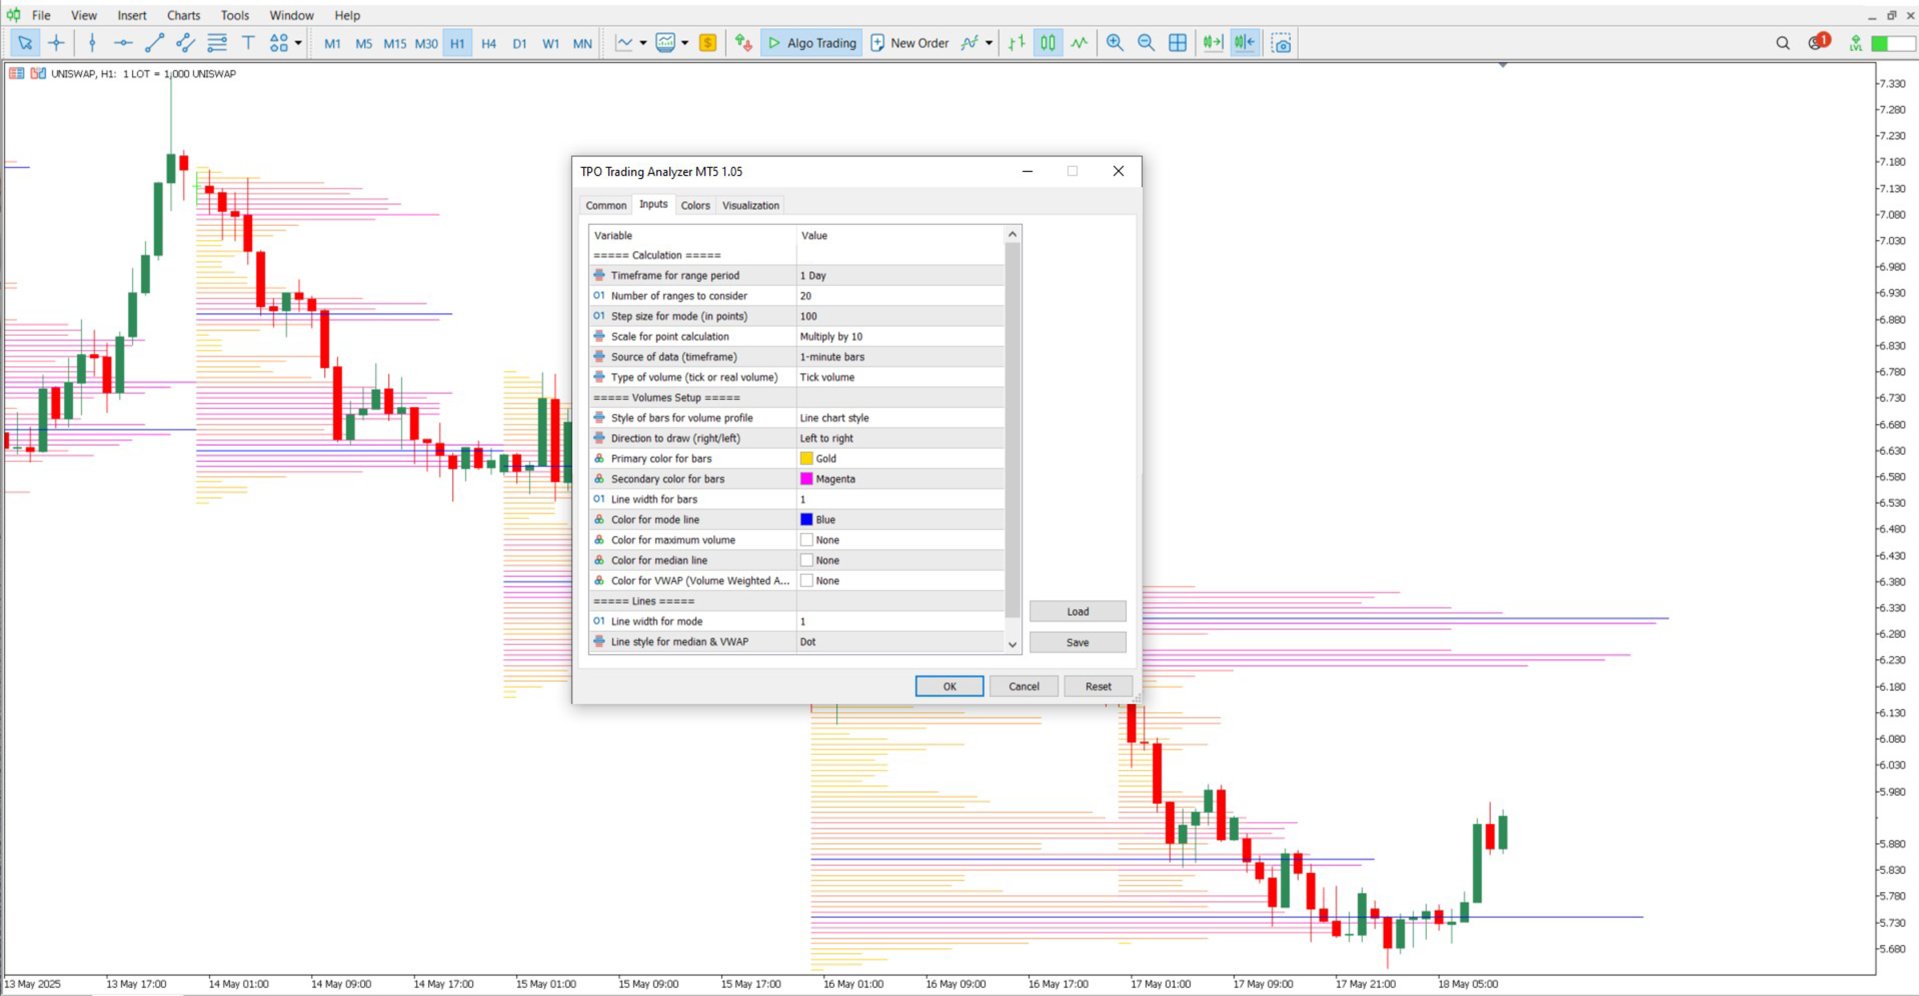Tile chart windows with grid icon
This screenshot has width=1919, height=996.
point(1177,43)
